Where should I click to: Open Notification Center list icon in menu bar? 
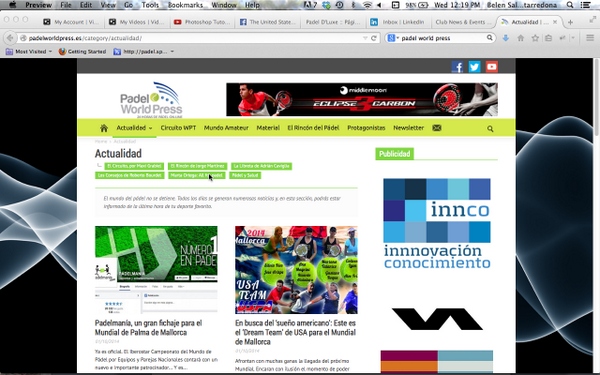tap(585, 5)
